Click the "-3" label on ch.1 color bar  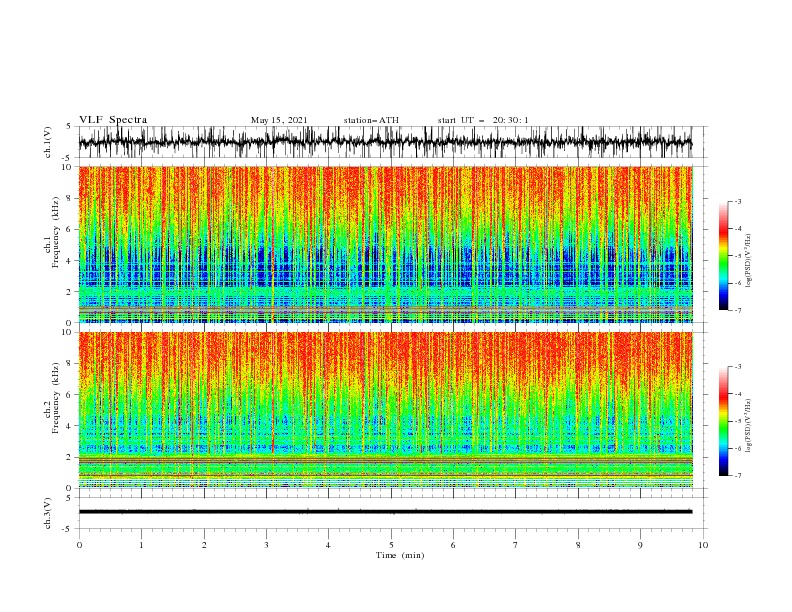[738, 201]
